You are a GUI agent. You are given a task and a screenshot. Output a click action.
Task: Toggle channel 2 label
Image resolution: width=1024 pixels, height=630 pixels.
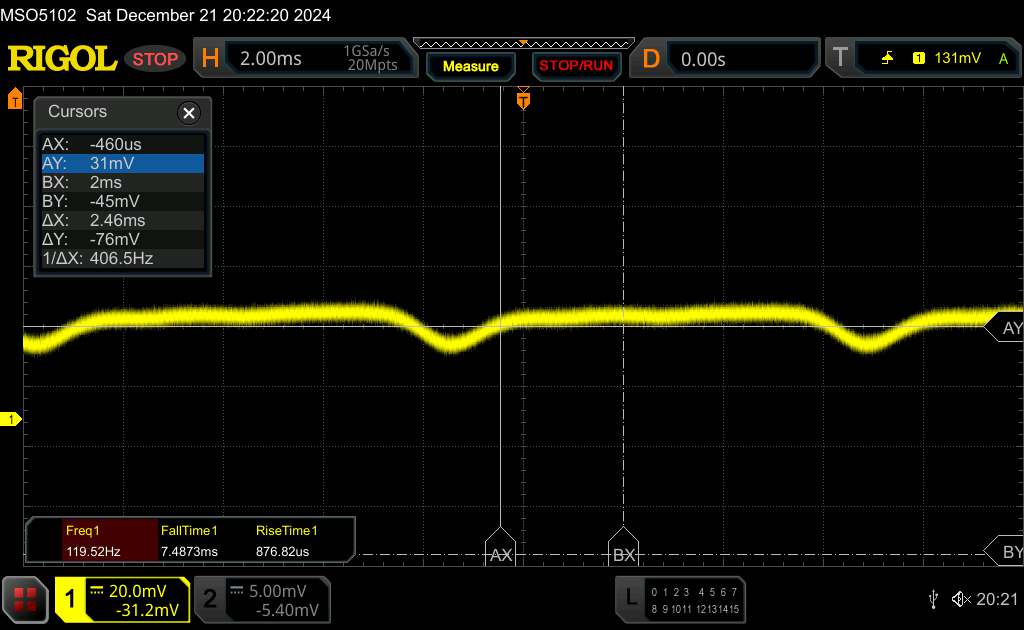point(210,599)
